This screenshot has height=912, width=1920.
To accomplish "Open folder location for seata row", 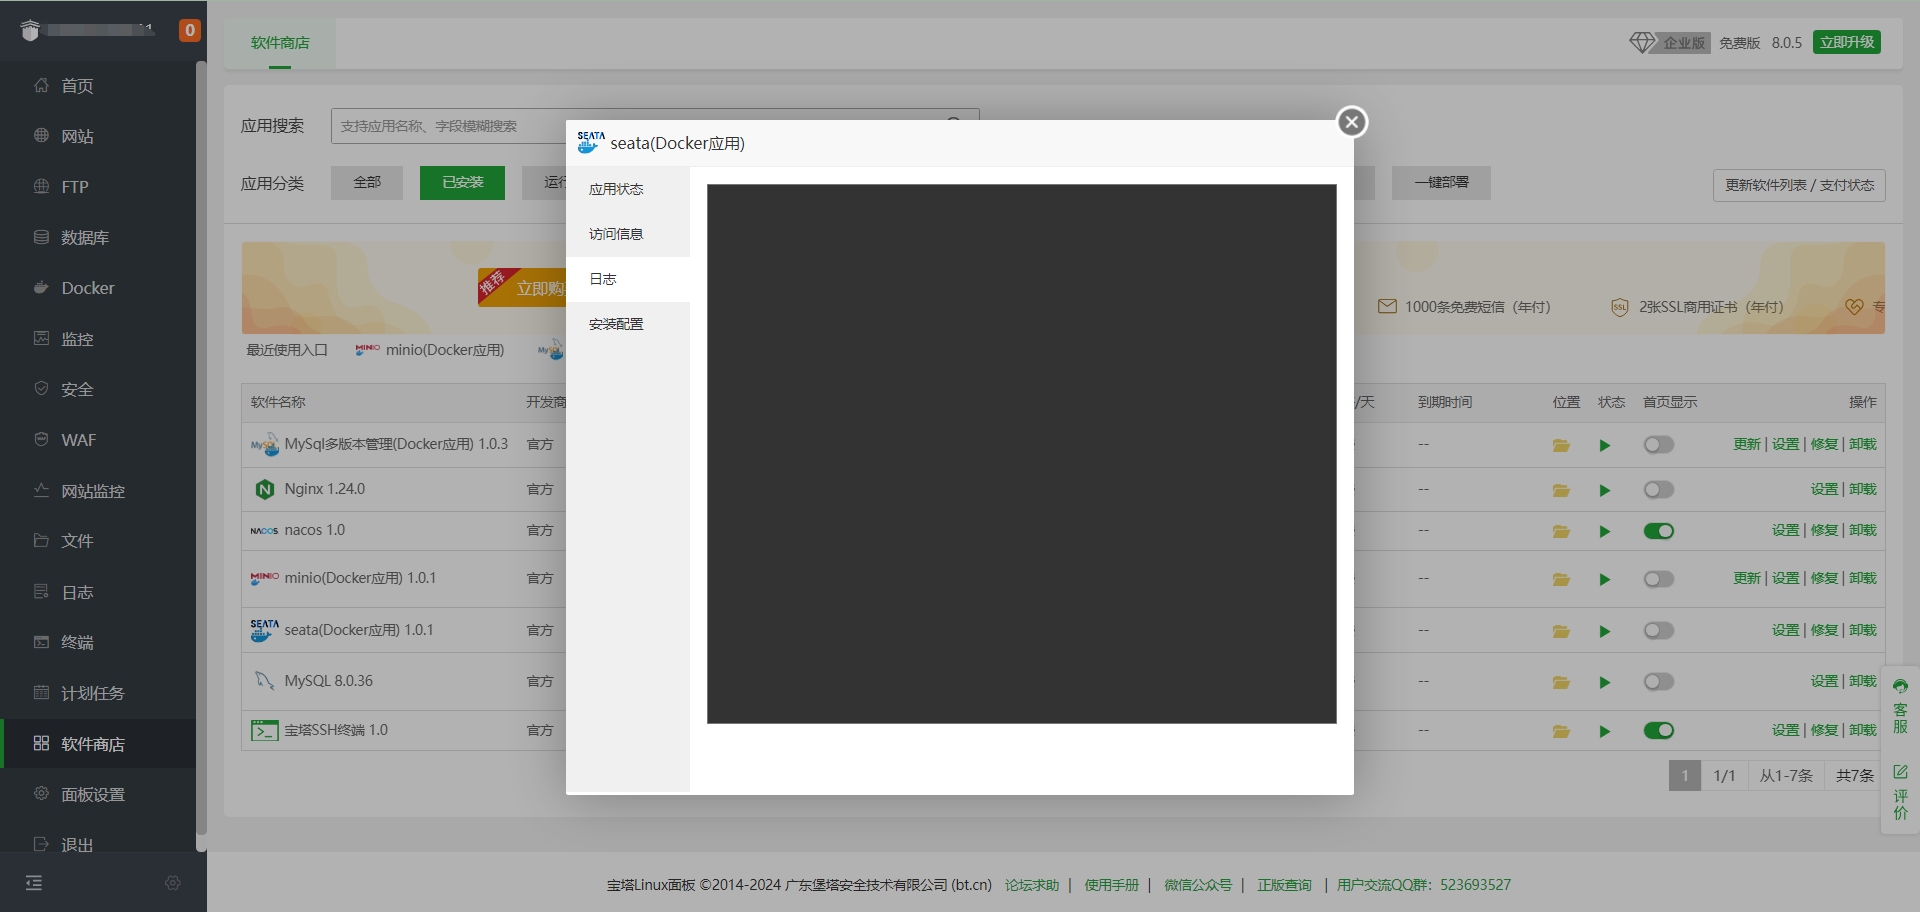I will click(1561, 632).
